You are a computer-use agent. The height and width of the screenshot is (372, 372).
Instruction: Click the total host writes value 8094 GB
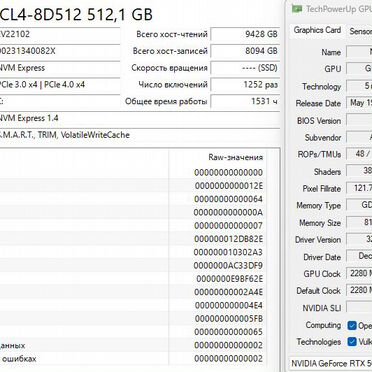pos(245,51)
